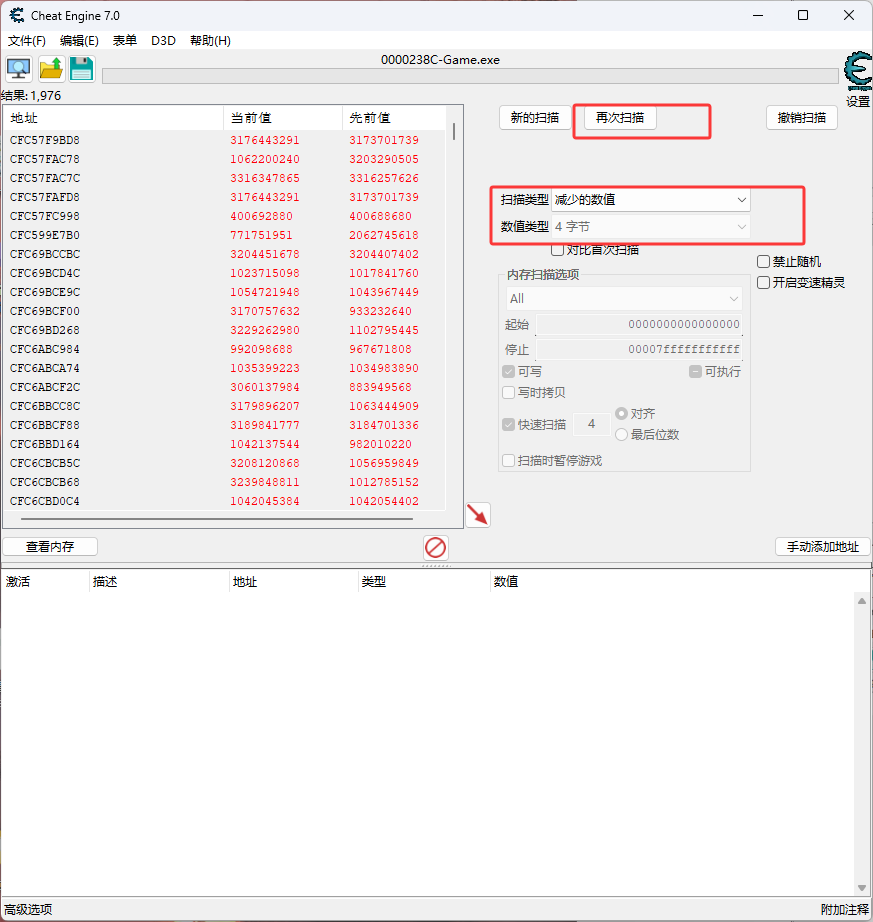Enable 扫描时暂停游戏 checkbox

coord(509,460)
